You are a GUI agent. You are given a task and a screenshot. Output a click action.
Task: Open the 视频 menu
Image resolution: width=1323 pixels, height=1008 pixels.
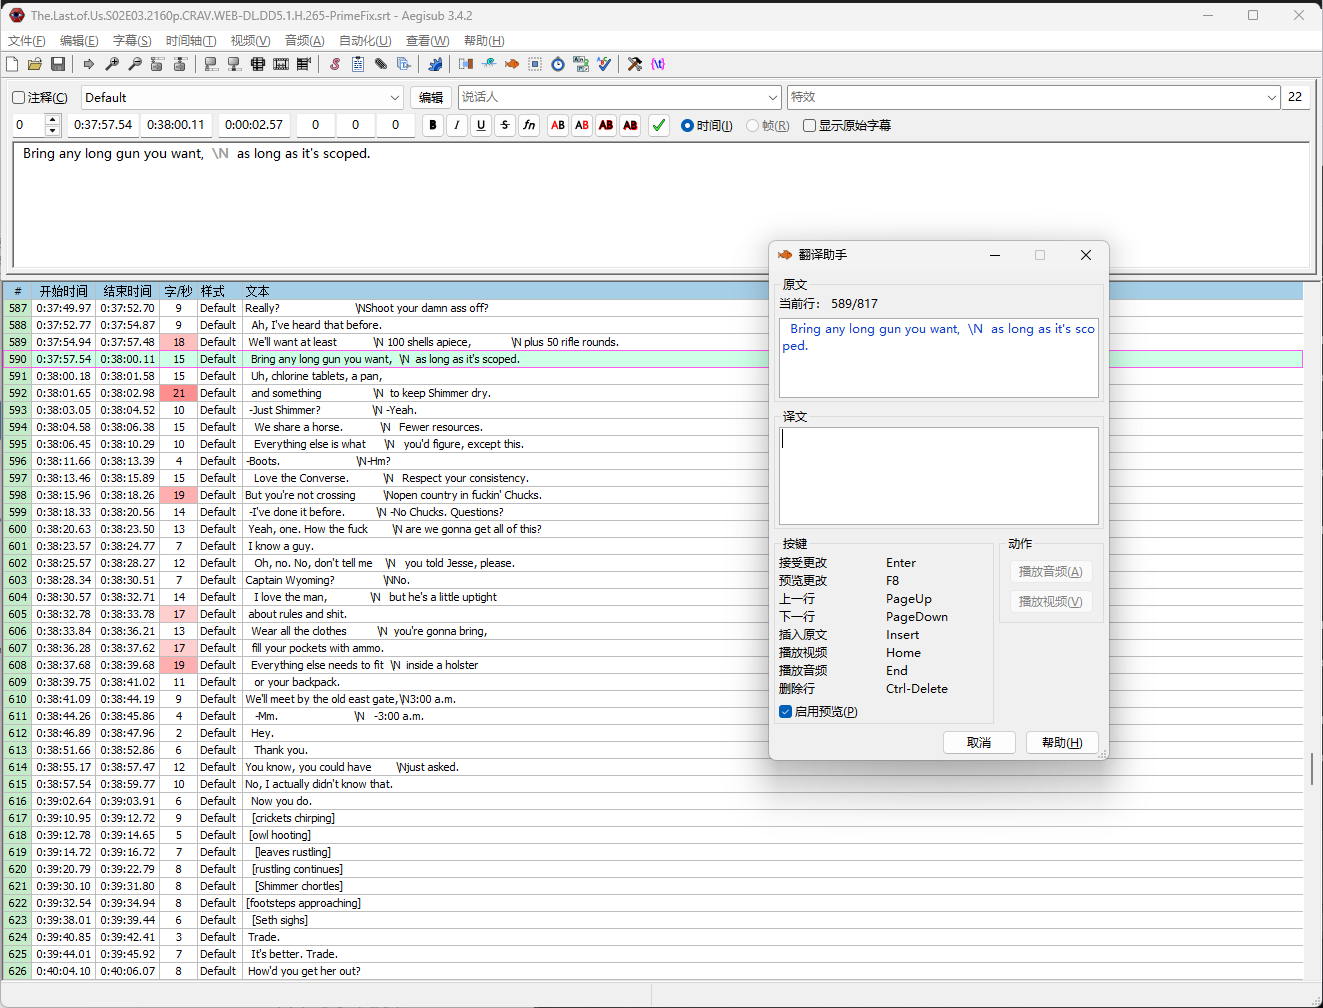pos(250,41)
